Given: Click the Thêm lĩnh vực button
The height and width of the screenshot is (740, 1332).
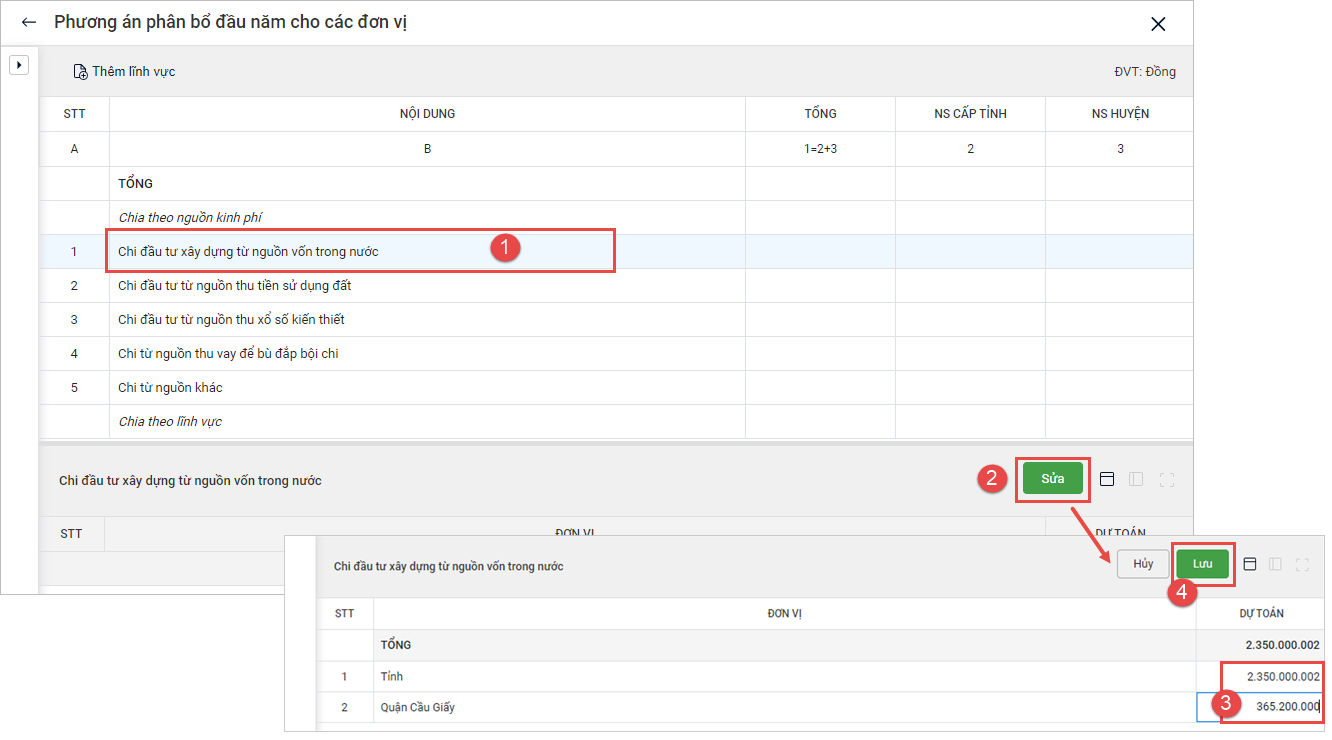Looking at the screenshot, I should coord(124,72).
